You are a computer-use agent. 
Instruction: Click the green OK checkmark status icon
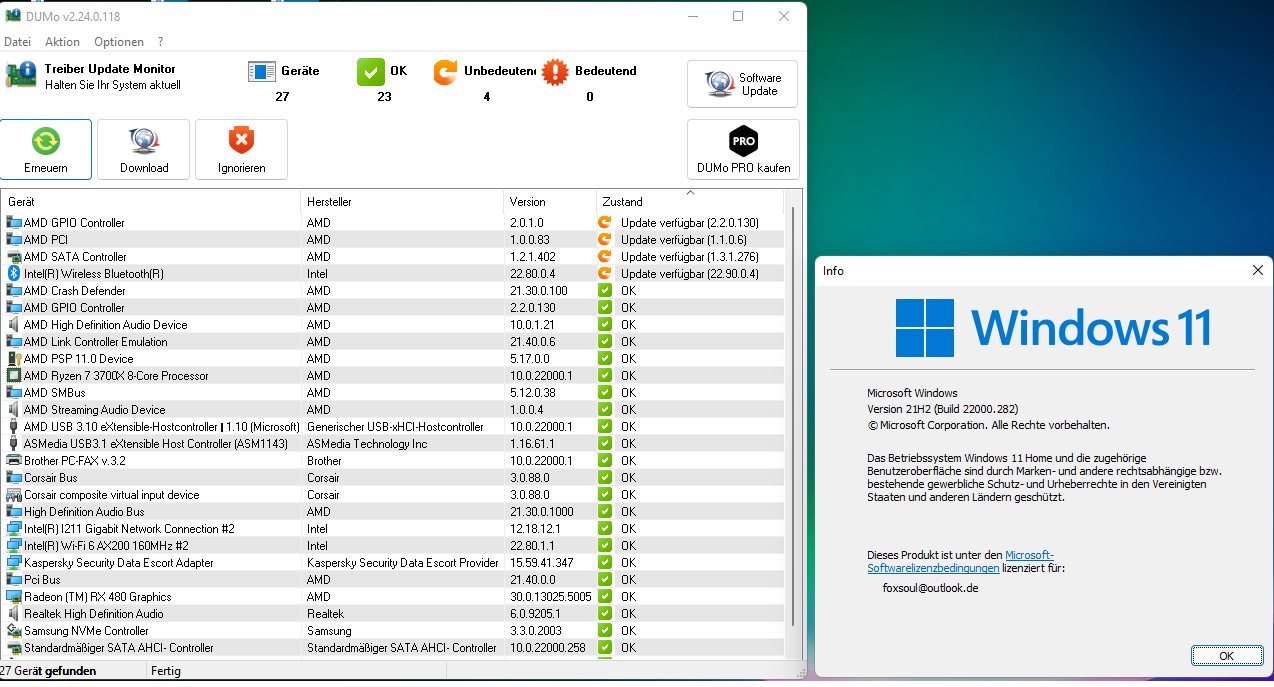(371, 71)
